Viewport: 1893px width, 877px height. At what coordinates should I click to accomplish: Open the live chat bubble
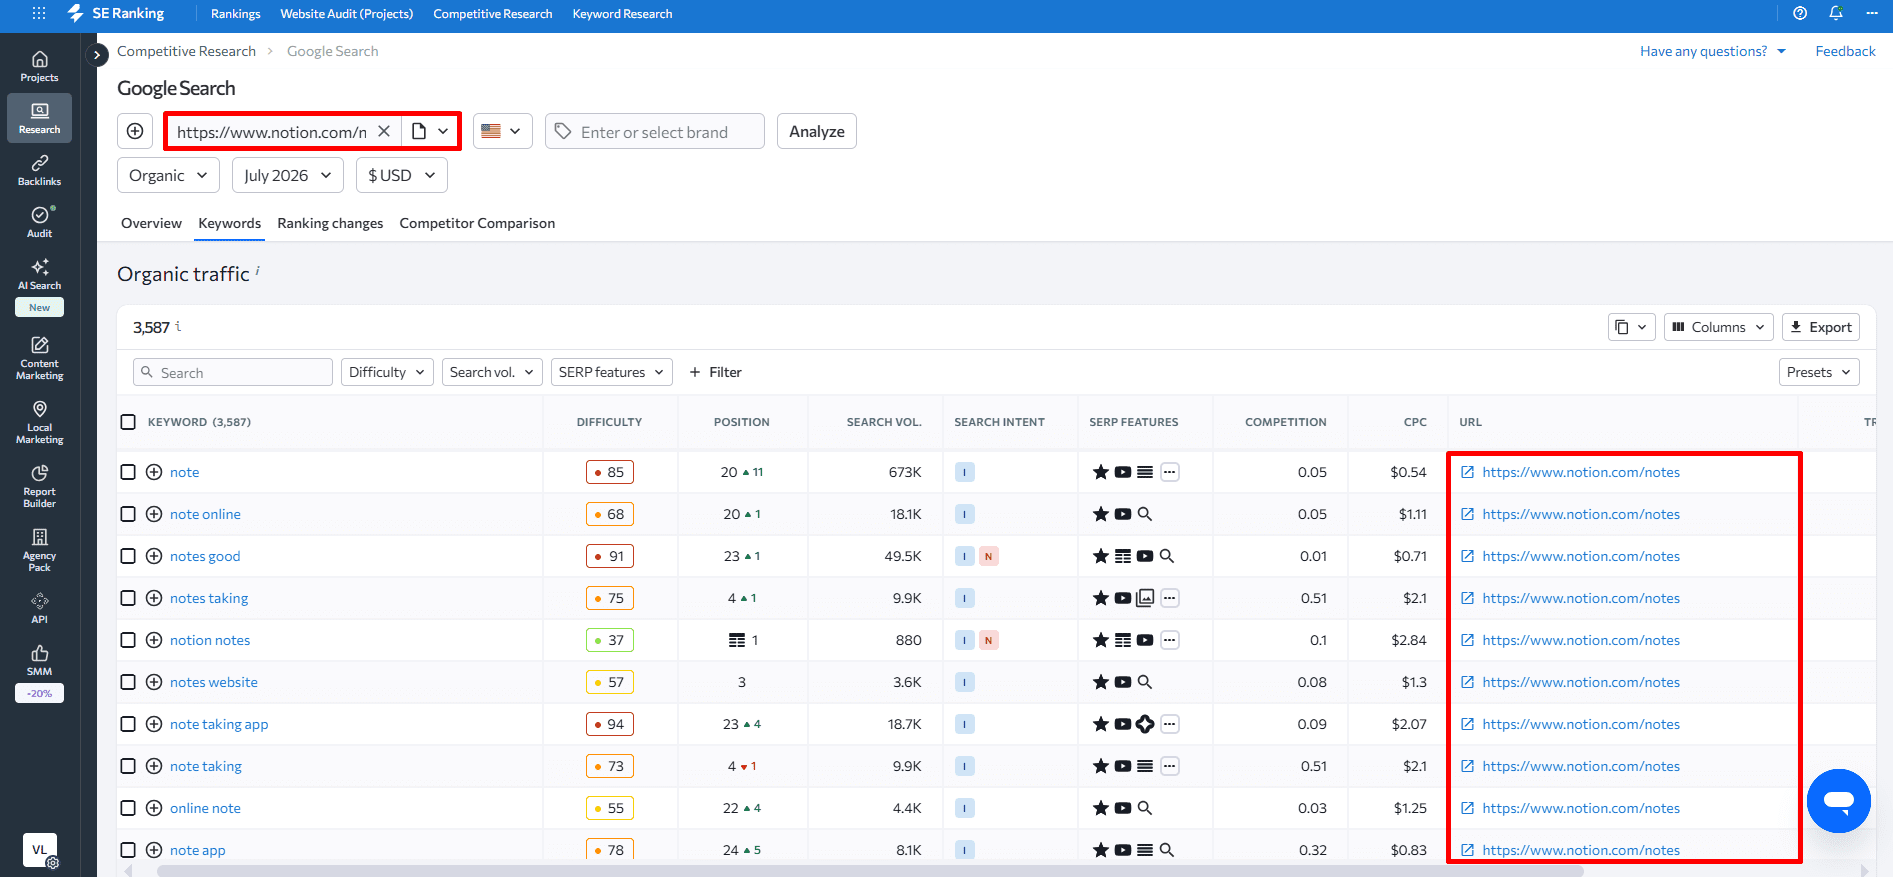click(x=1838, y=801)
